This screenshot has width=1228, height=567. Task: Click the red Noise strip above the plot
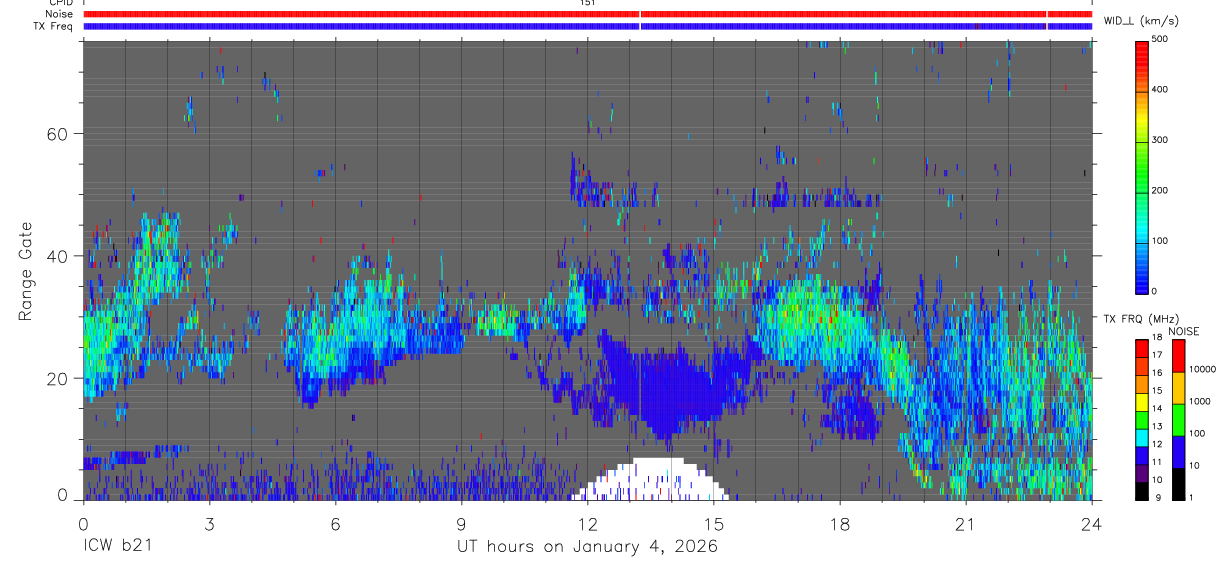[x=587, y=14]
